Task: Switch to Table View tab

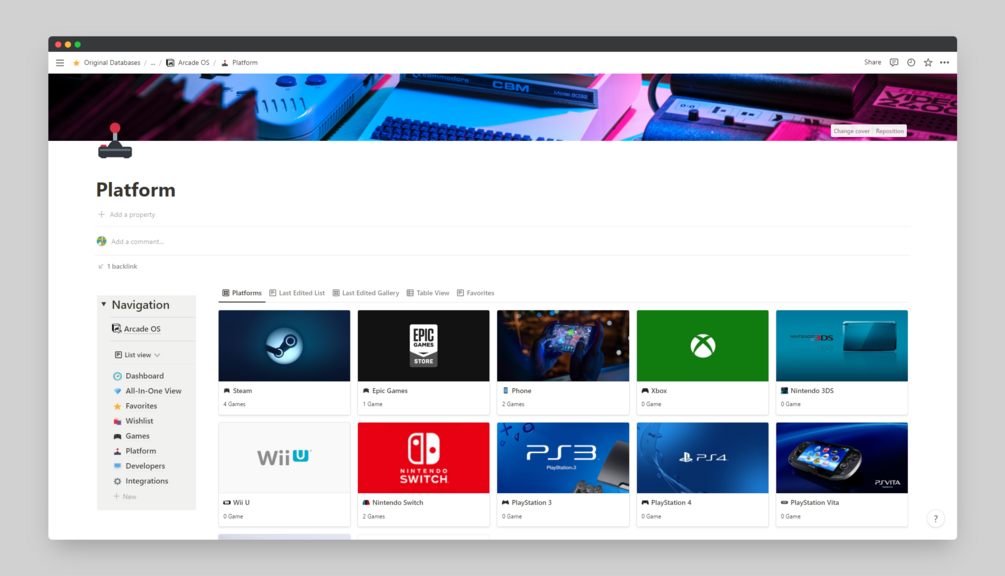Action: pos(428,293)
